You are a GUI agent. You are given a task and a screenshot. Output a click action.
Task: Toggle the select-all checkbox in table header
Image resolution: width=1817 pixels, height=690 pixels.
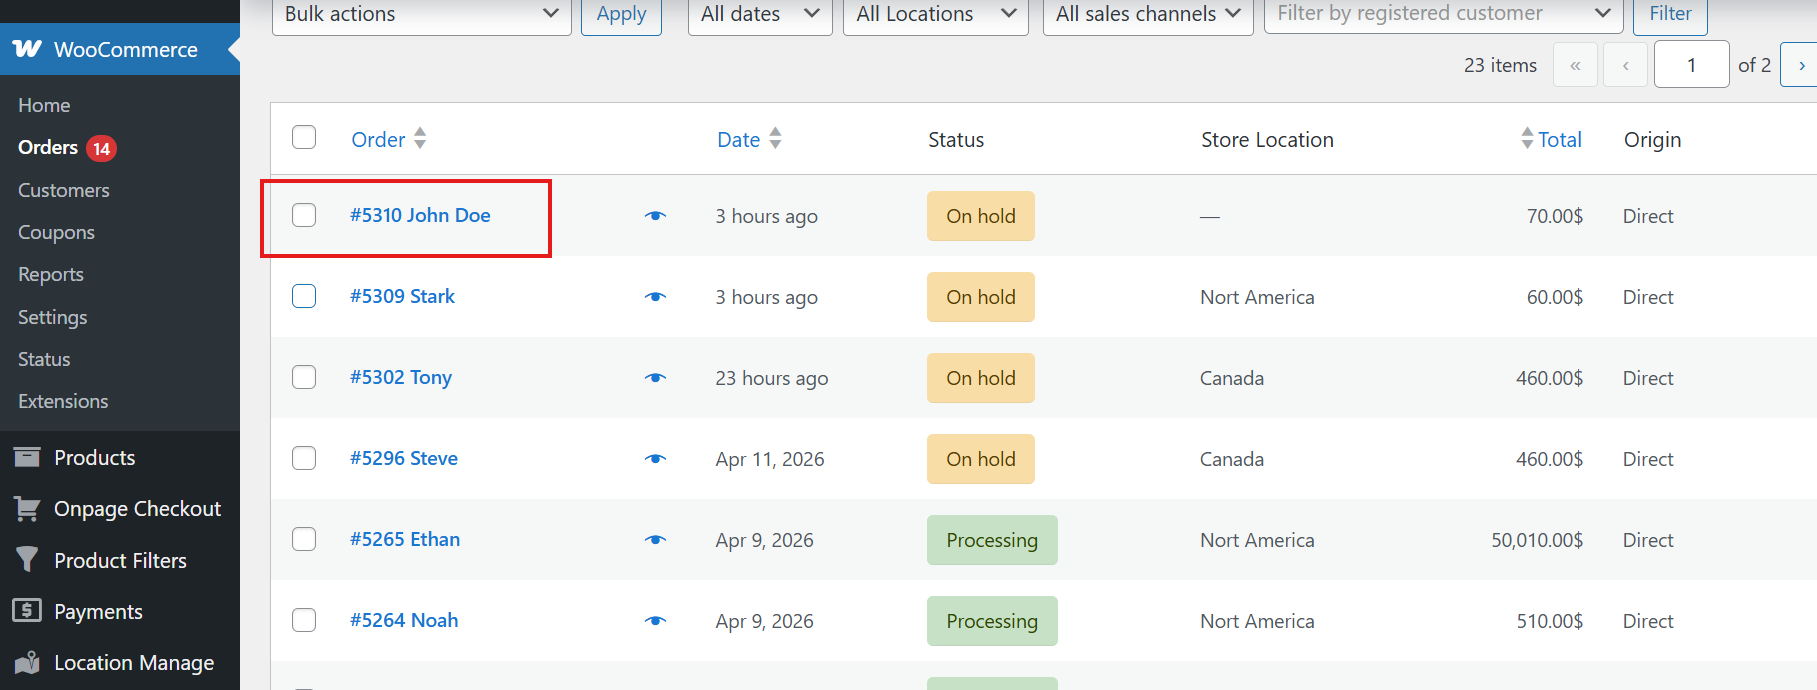pyautogui.click(x=304, y=137)
